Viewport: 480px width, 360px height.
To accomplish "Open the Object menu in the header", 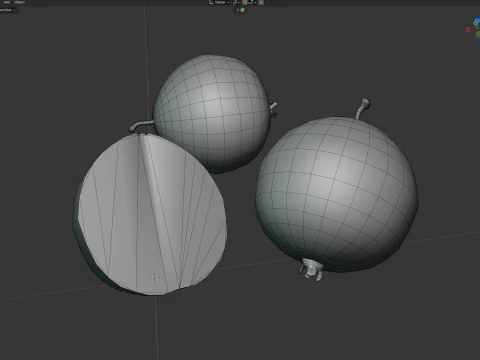I will (x=19, y=2).
